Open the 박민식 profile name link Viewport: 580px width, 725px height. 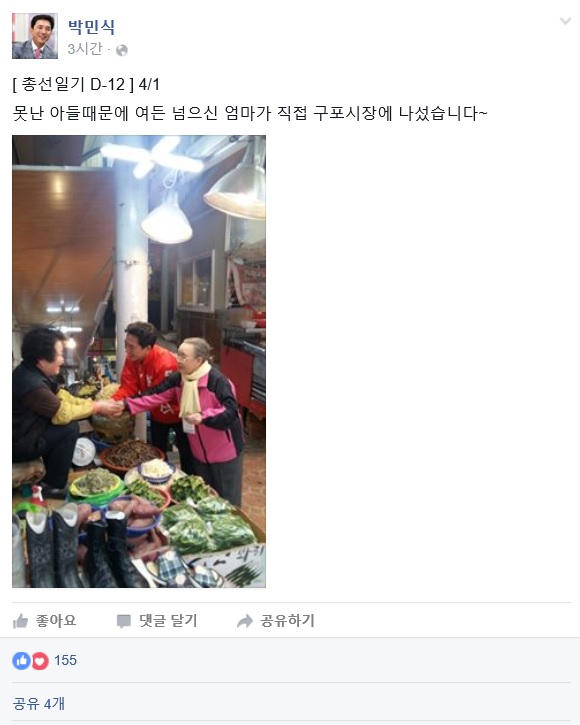tap(91, 26)
